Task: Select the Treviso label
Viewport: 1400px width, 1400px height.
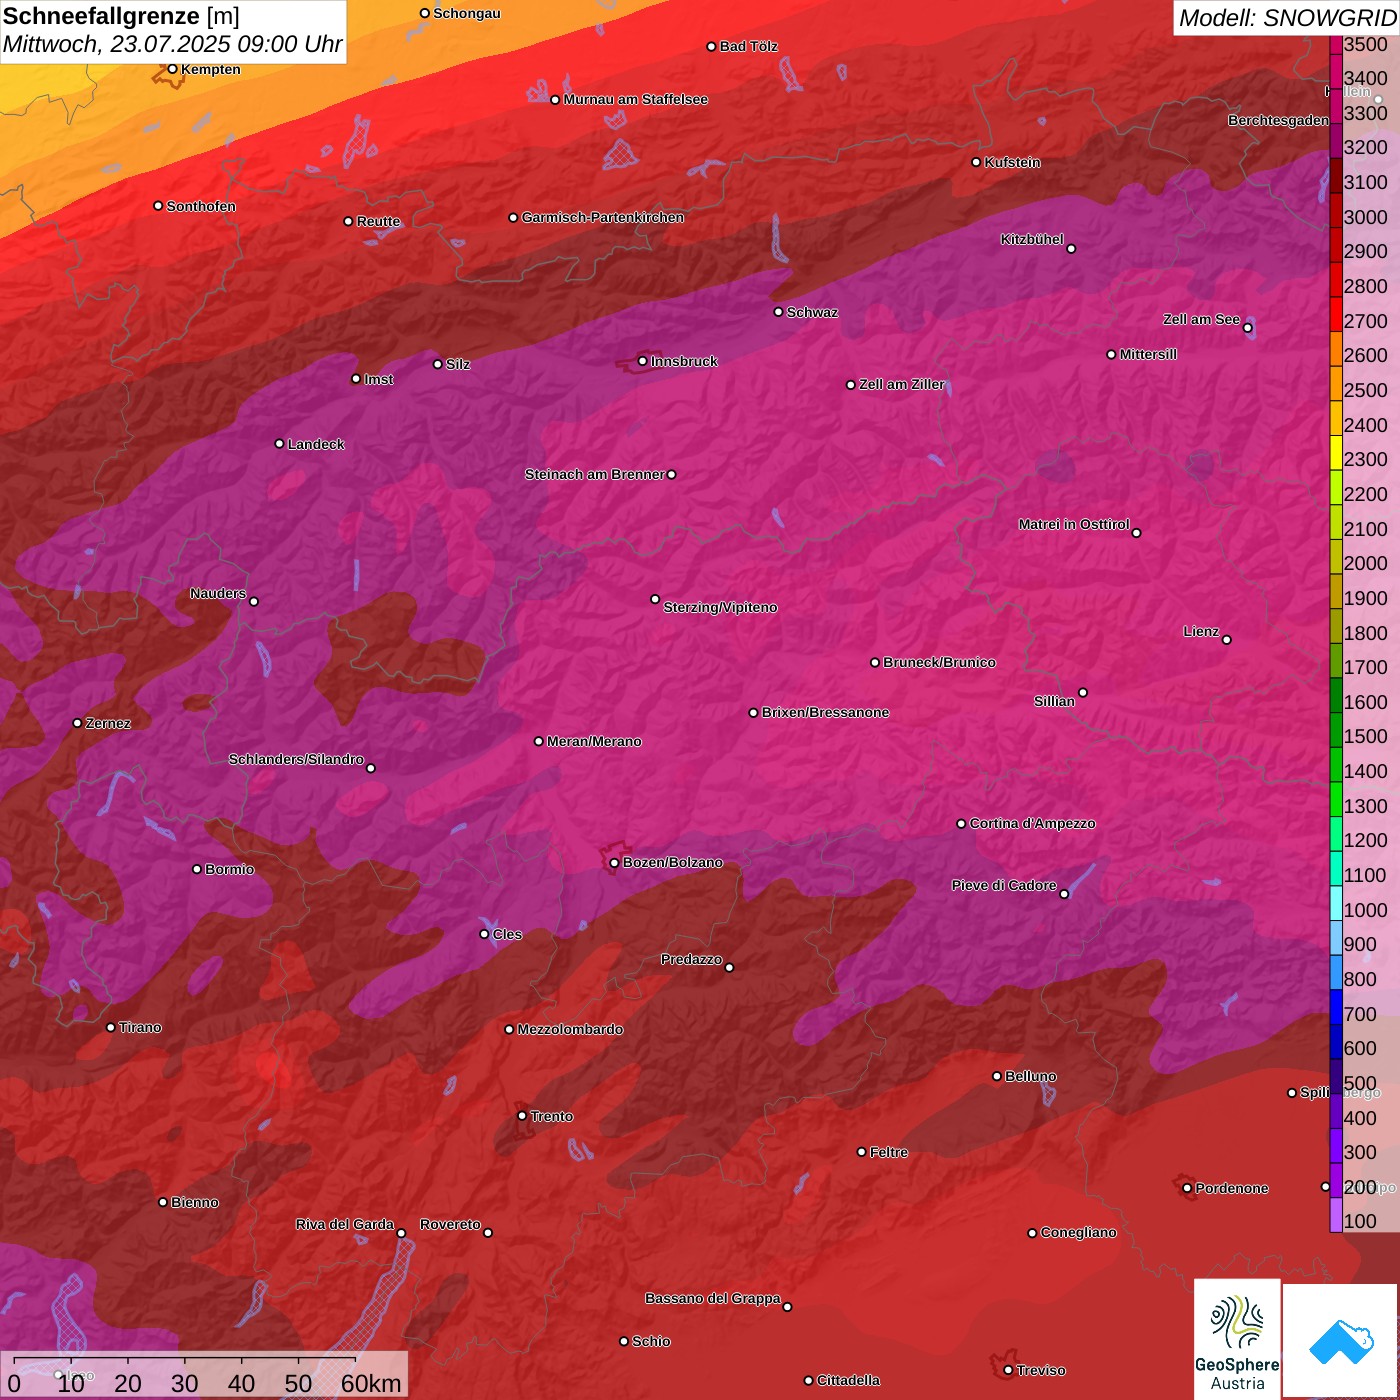Action: [1041, 1370]
